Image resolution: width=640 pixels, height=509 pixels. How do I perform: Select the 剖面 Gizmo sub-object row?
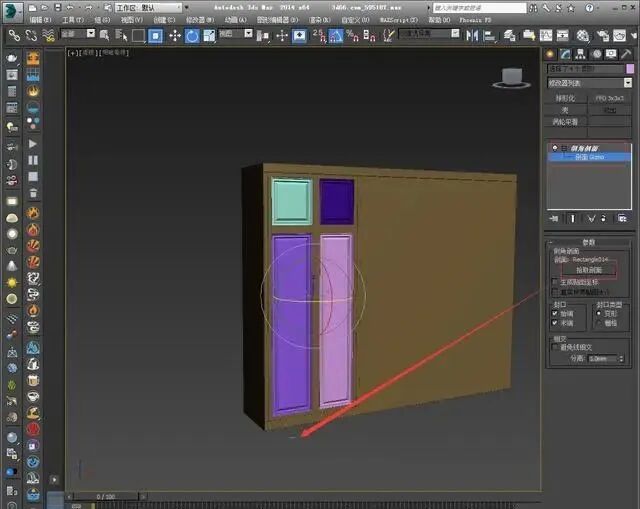(589, 157)
